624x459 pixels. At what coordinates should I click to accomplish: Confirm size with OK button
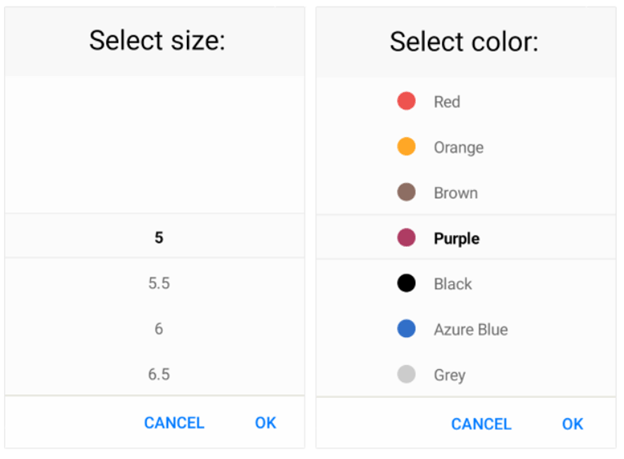[x=265, y=423]
